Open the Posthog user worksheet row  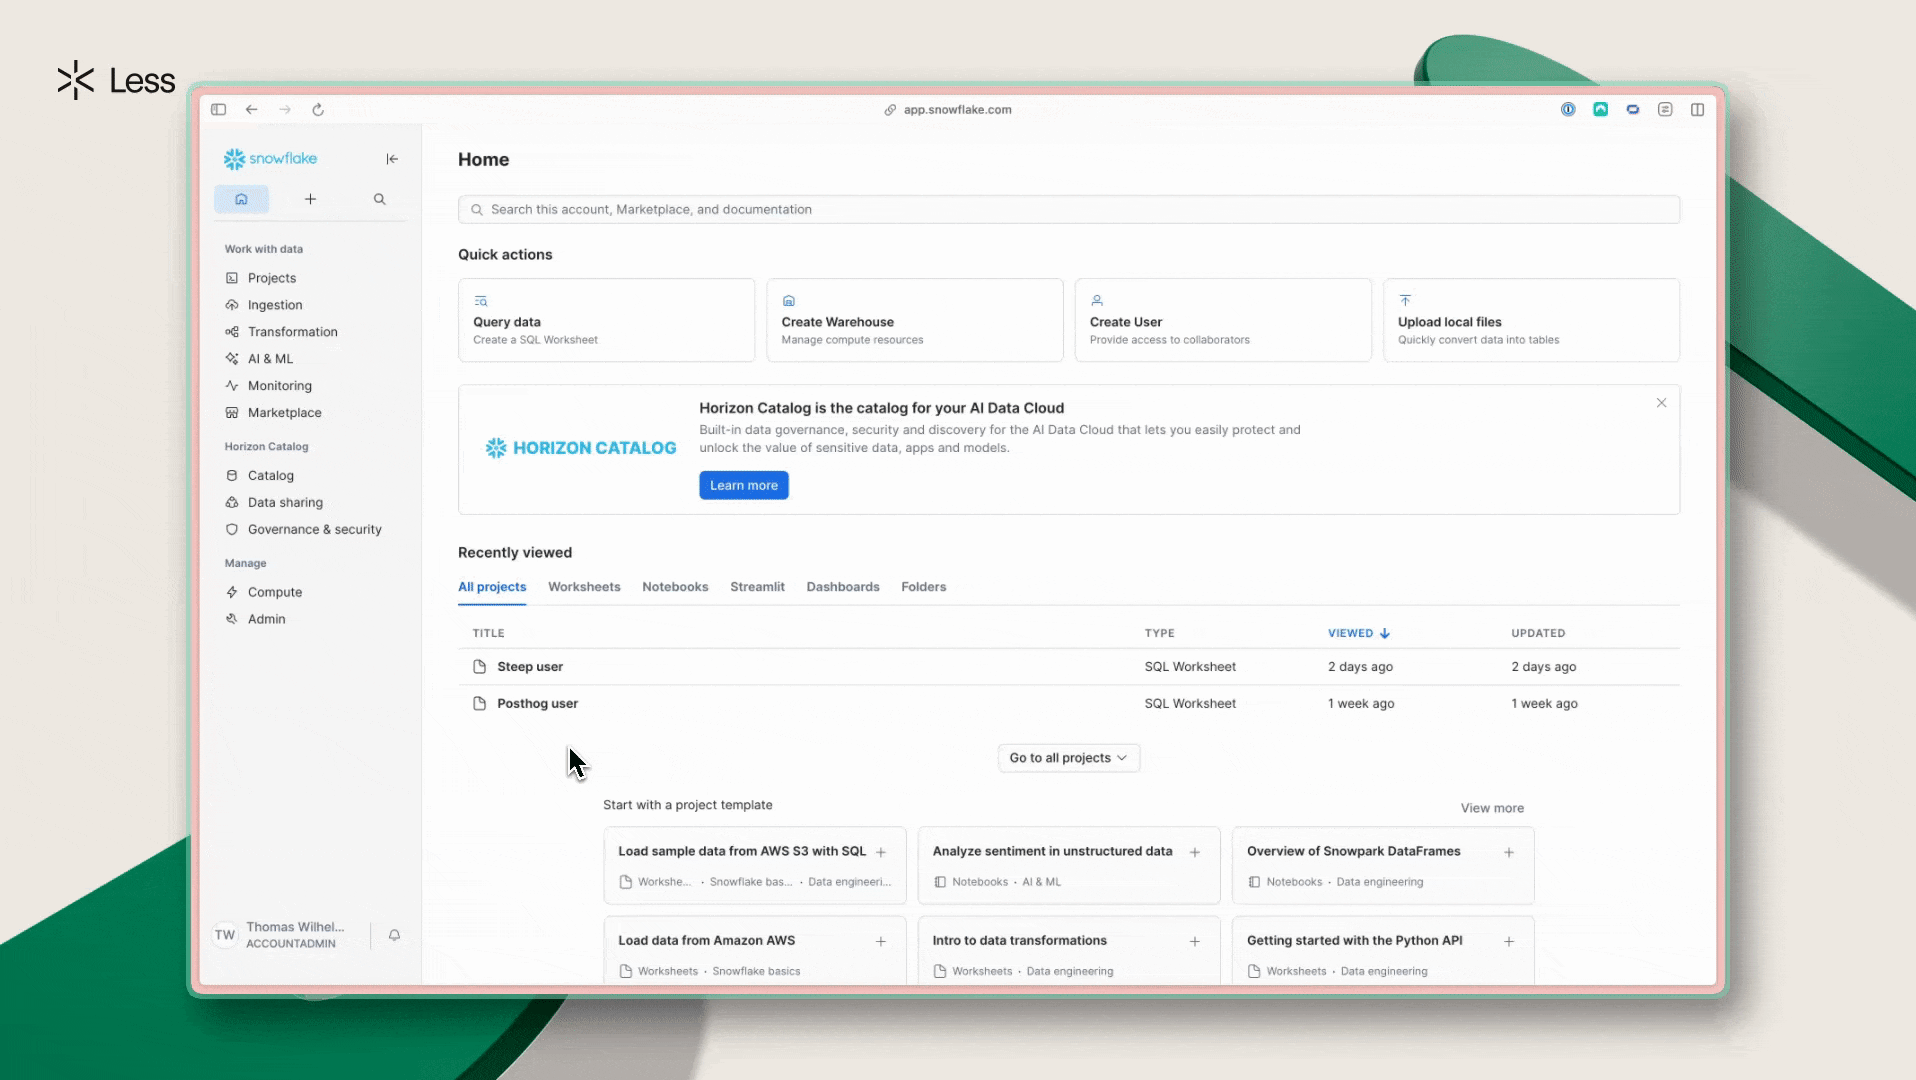click(x=1069, y=704)
